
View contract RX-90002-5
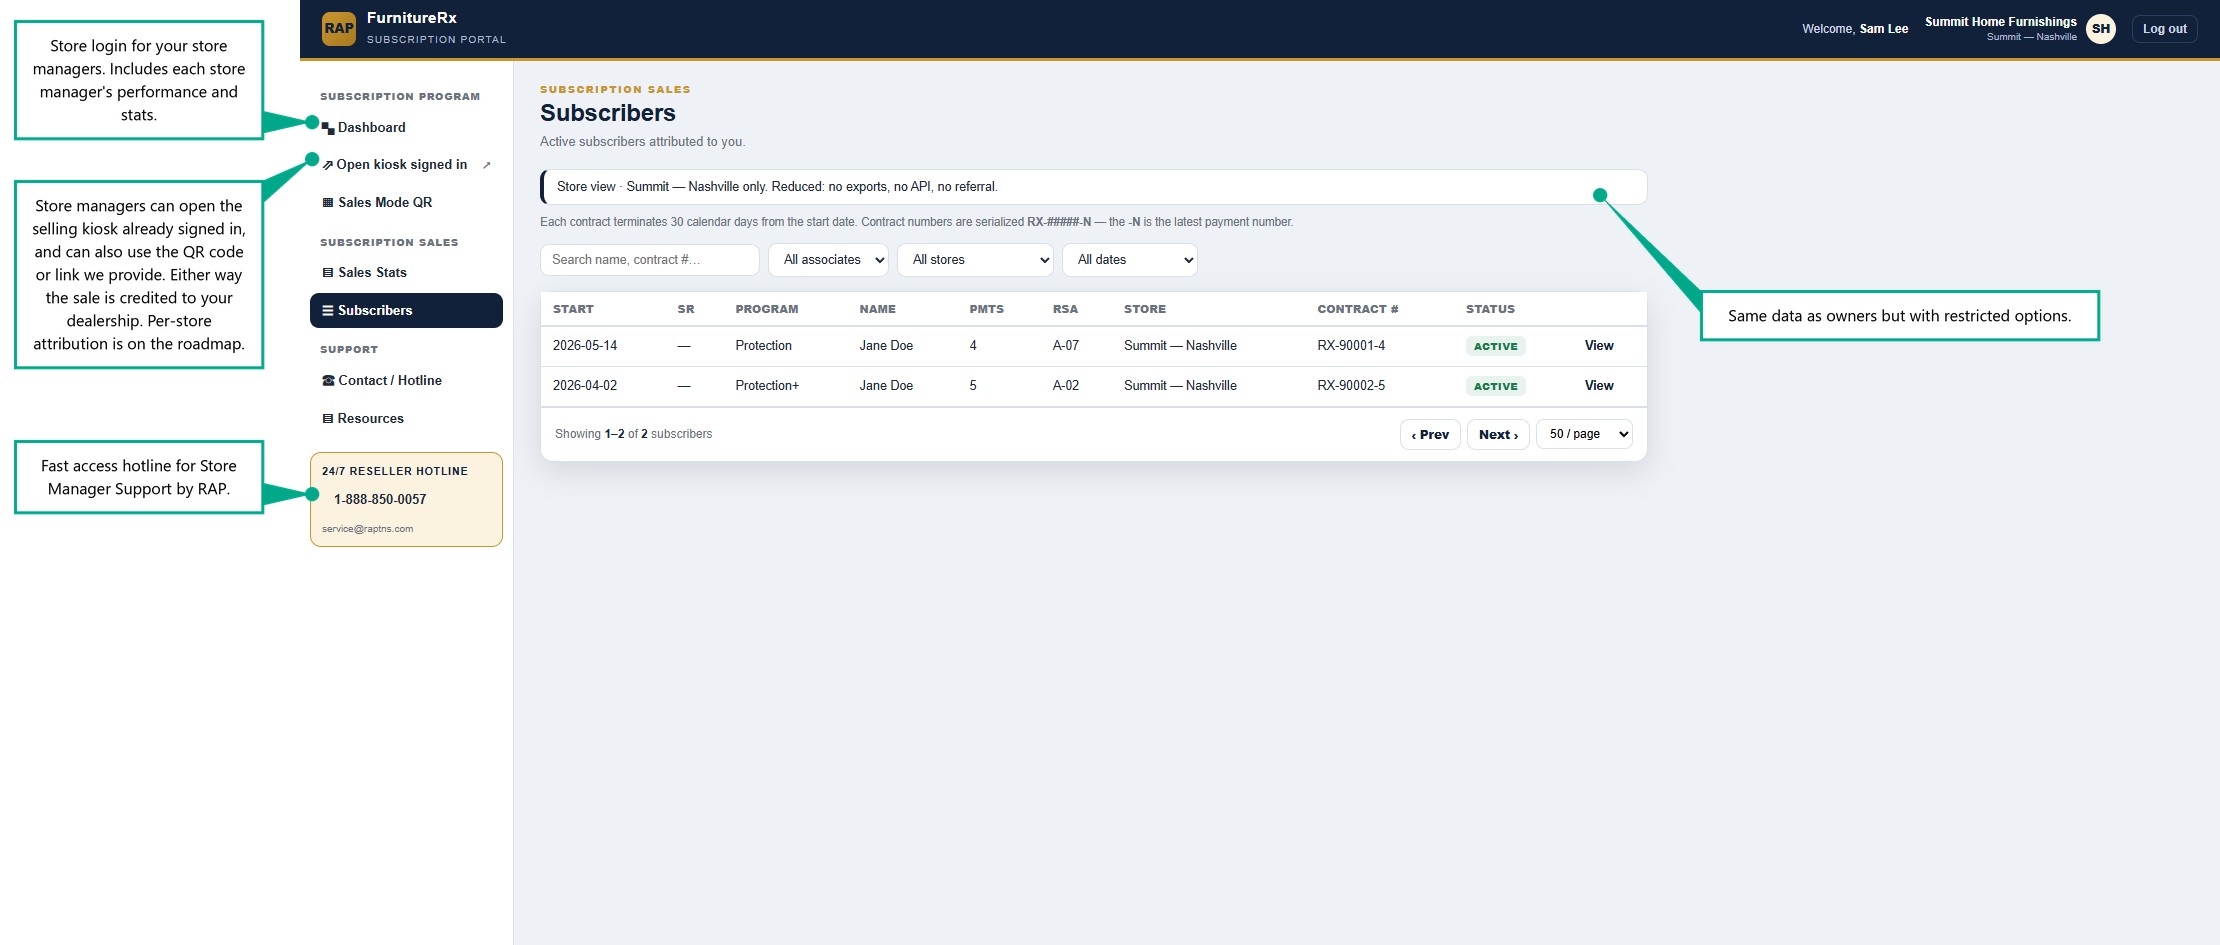click(1599, 386)
